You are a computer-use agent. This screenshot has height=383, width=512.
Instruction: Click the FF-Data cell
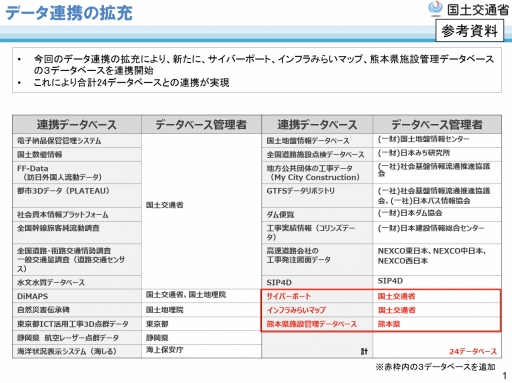click(x=77, y=173)
